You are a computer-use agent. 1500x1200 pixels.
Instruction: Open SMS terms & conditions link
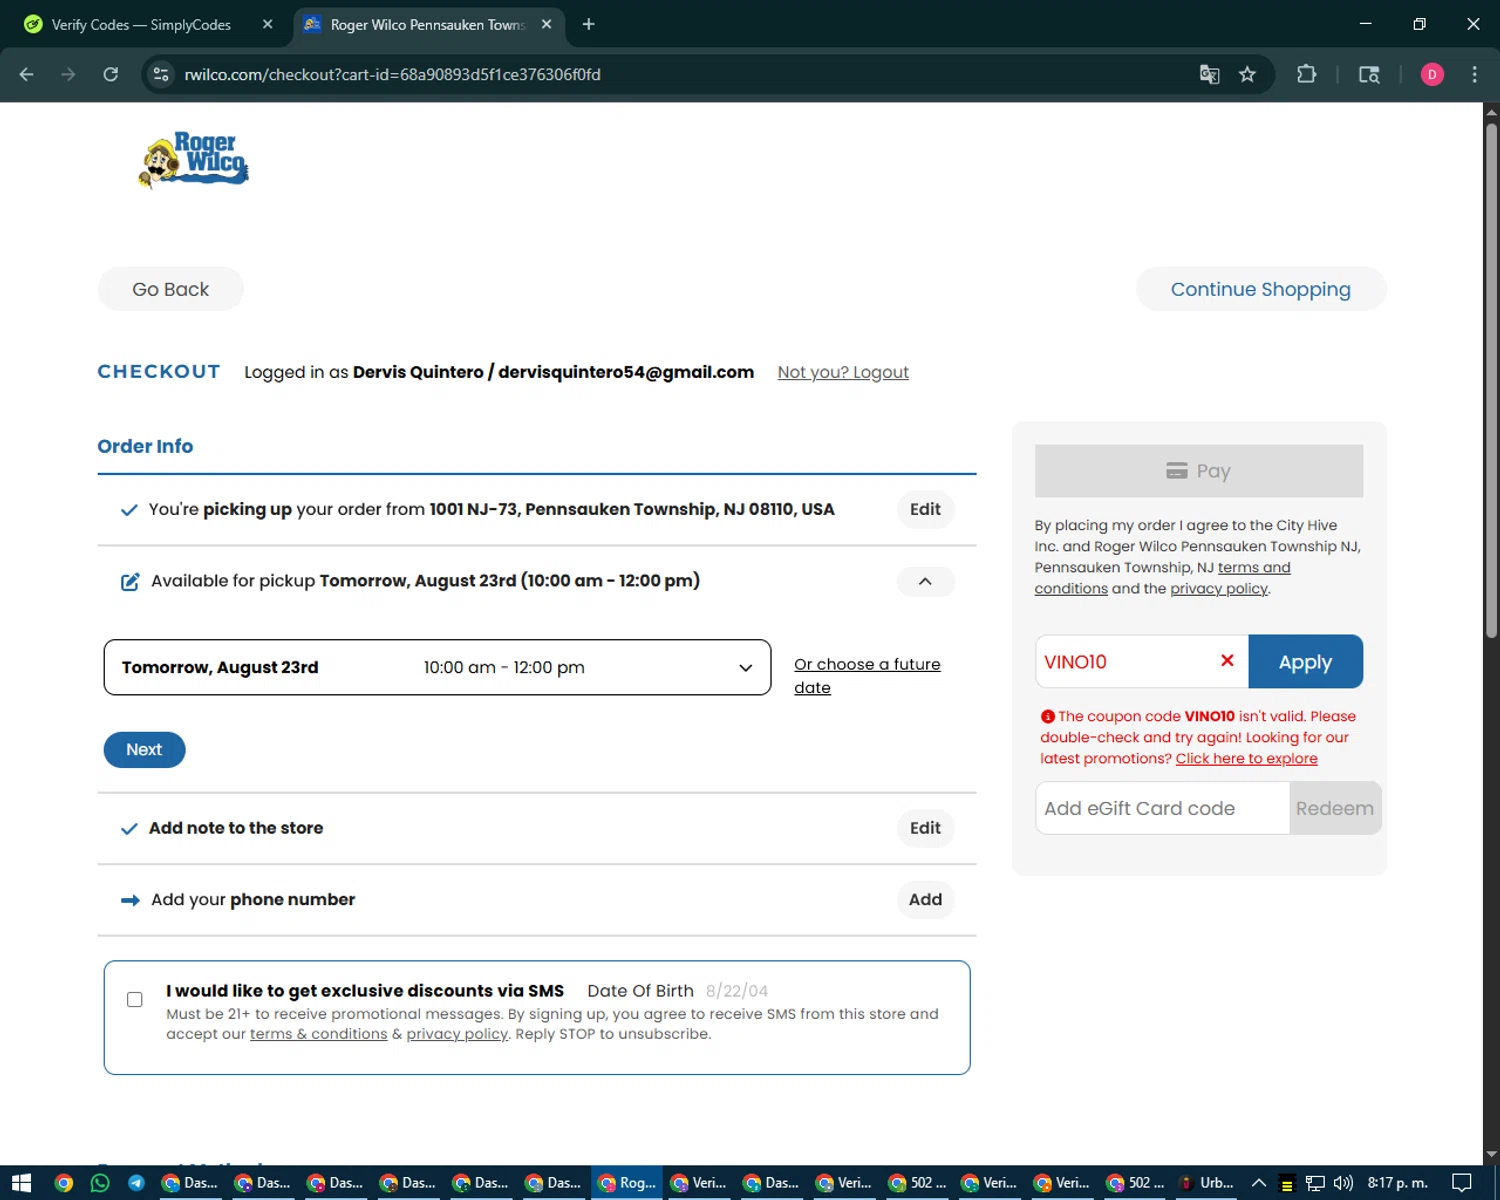[x=318, y=1034]
